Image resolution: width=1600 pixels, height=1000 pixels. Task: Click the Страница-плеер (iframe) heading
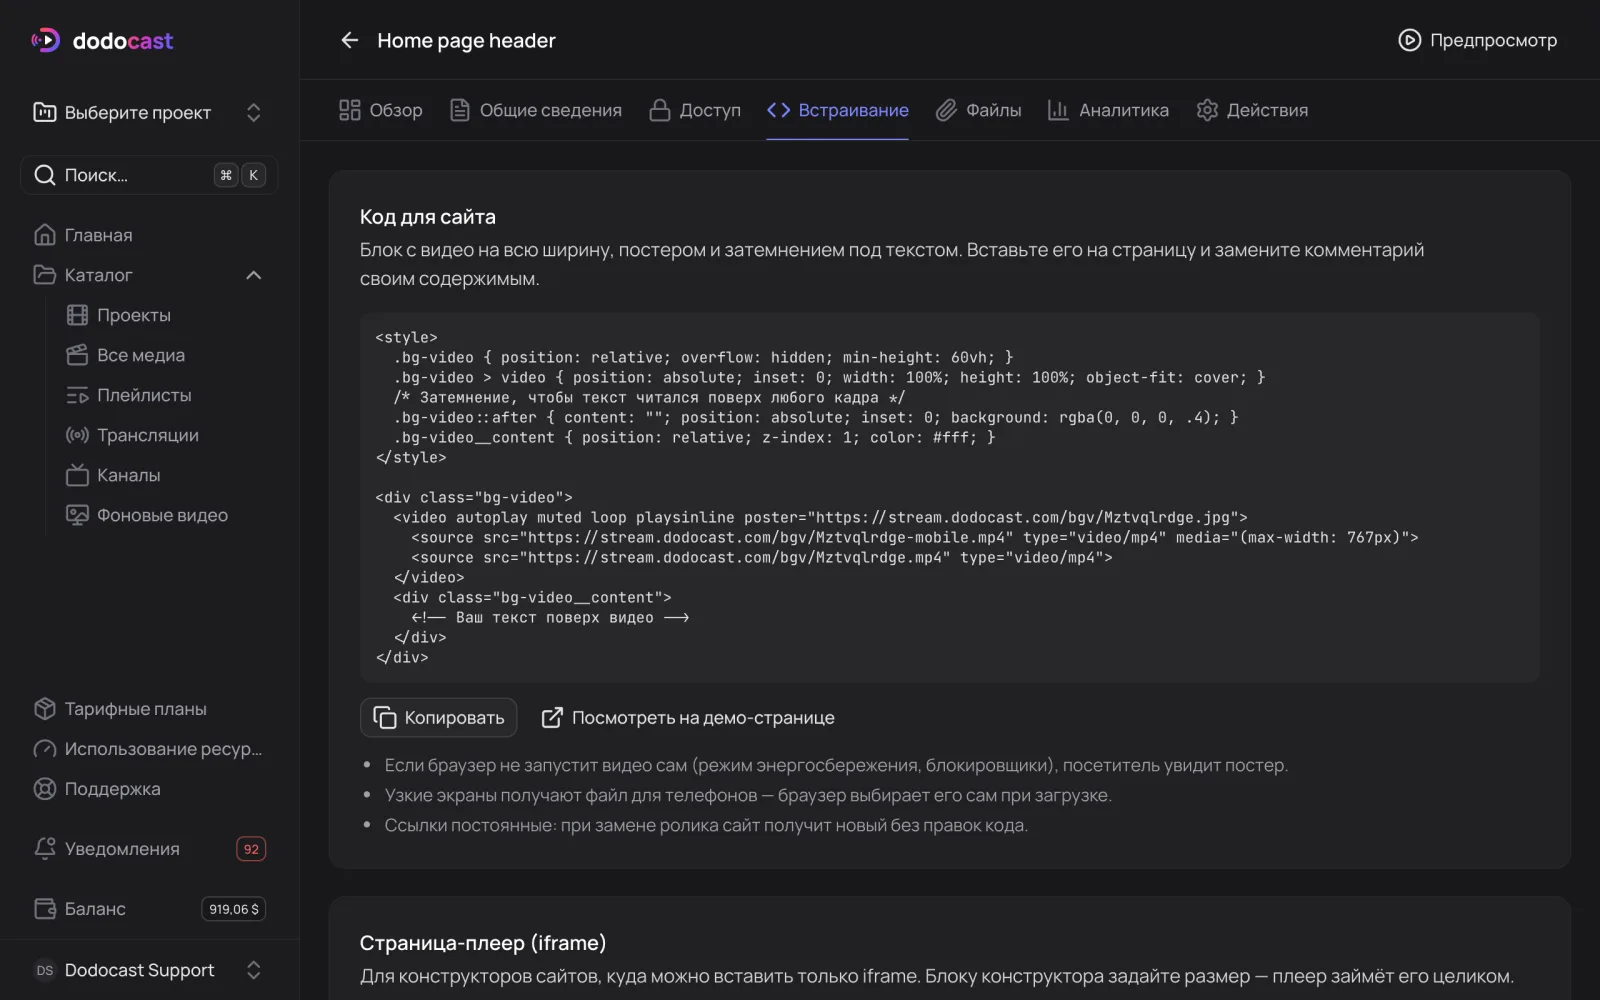click(x=483, y=943)
